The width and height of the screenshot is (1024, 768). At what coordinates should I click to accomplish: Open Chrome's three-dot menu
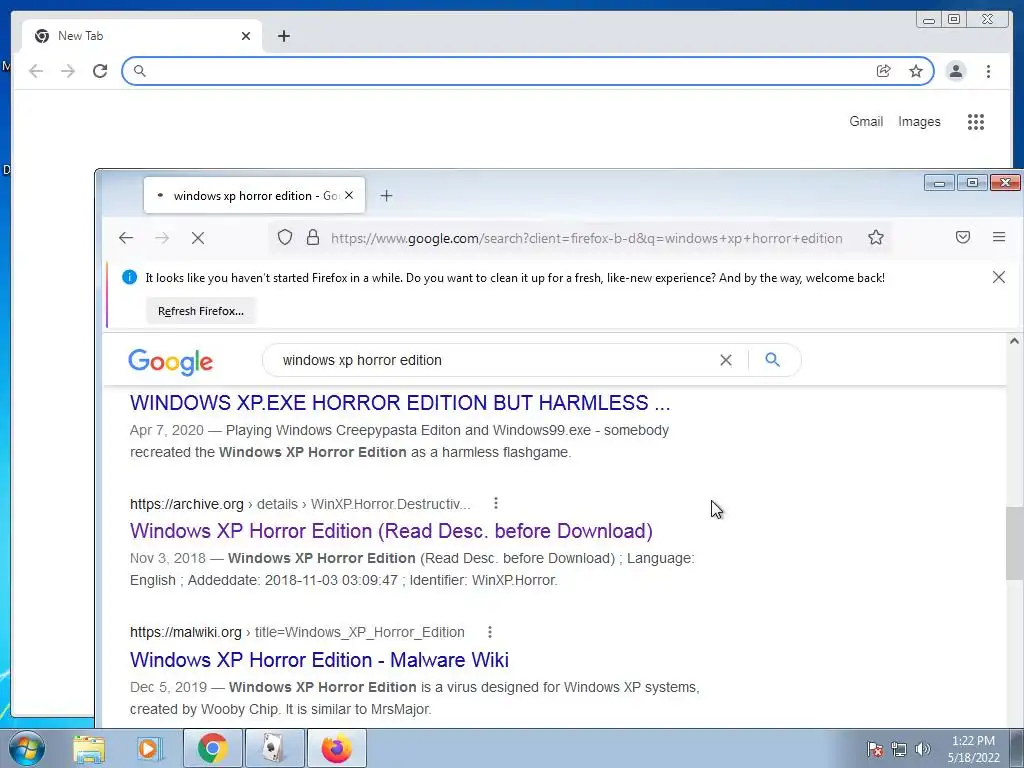click(x=988, y=71)
